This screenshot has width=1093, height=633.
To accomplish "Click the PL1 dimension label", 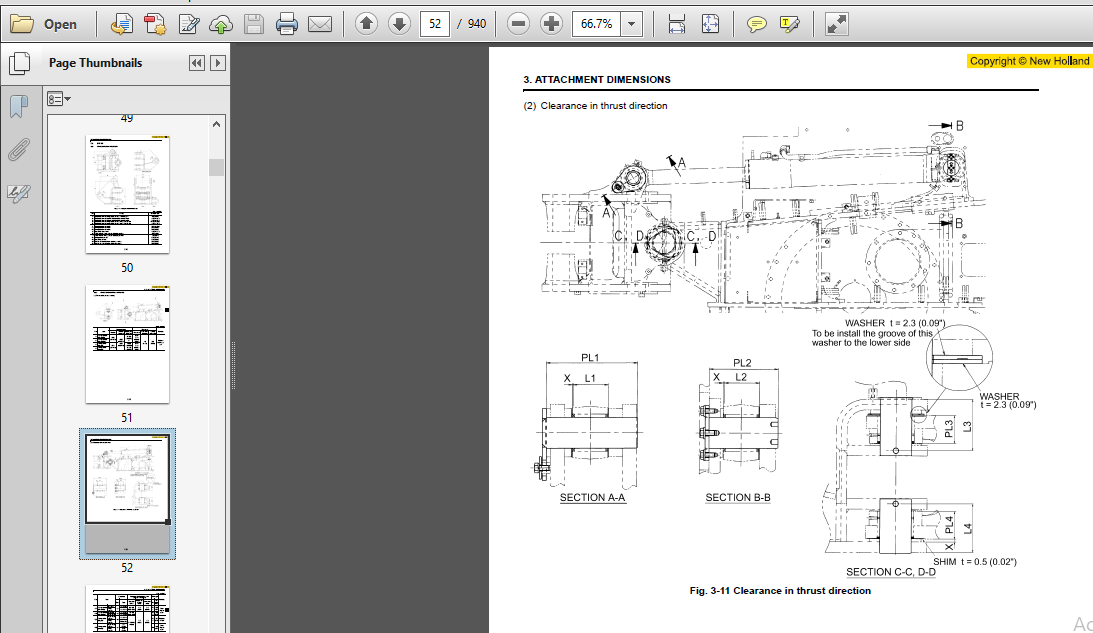I will (590, 358).
